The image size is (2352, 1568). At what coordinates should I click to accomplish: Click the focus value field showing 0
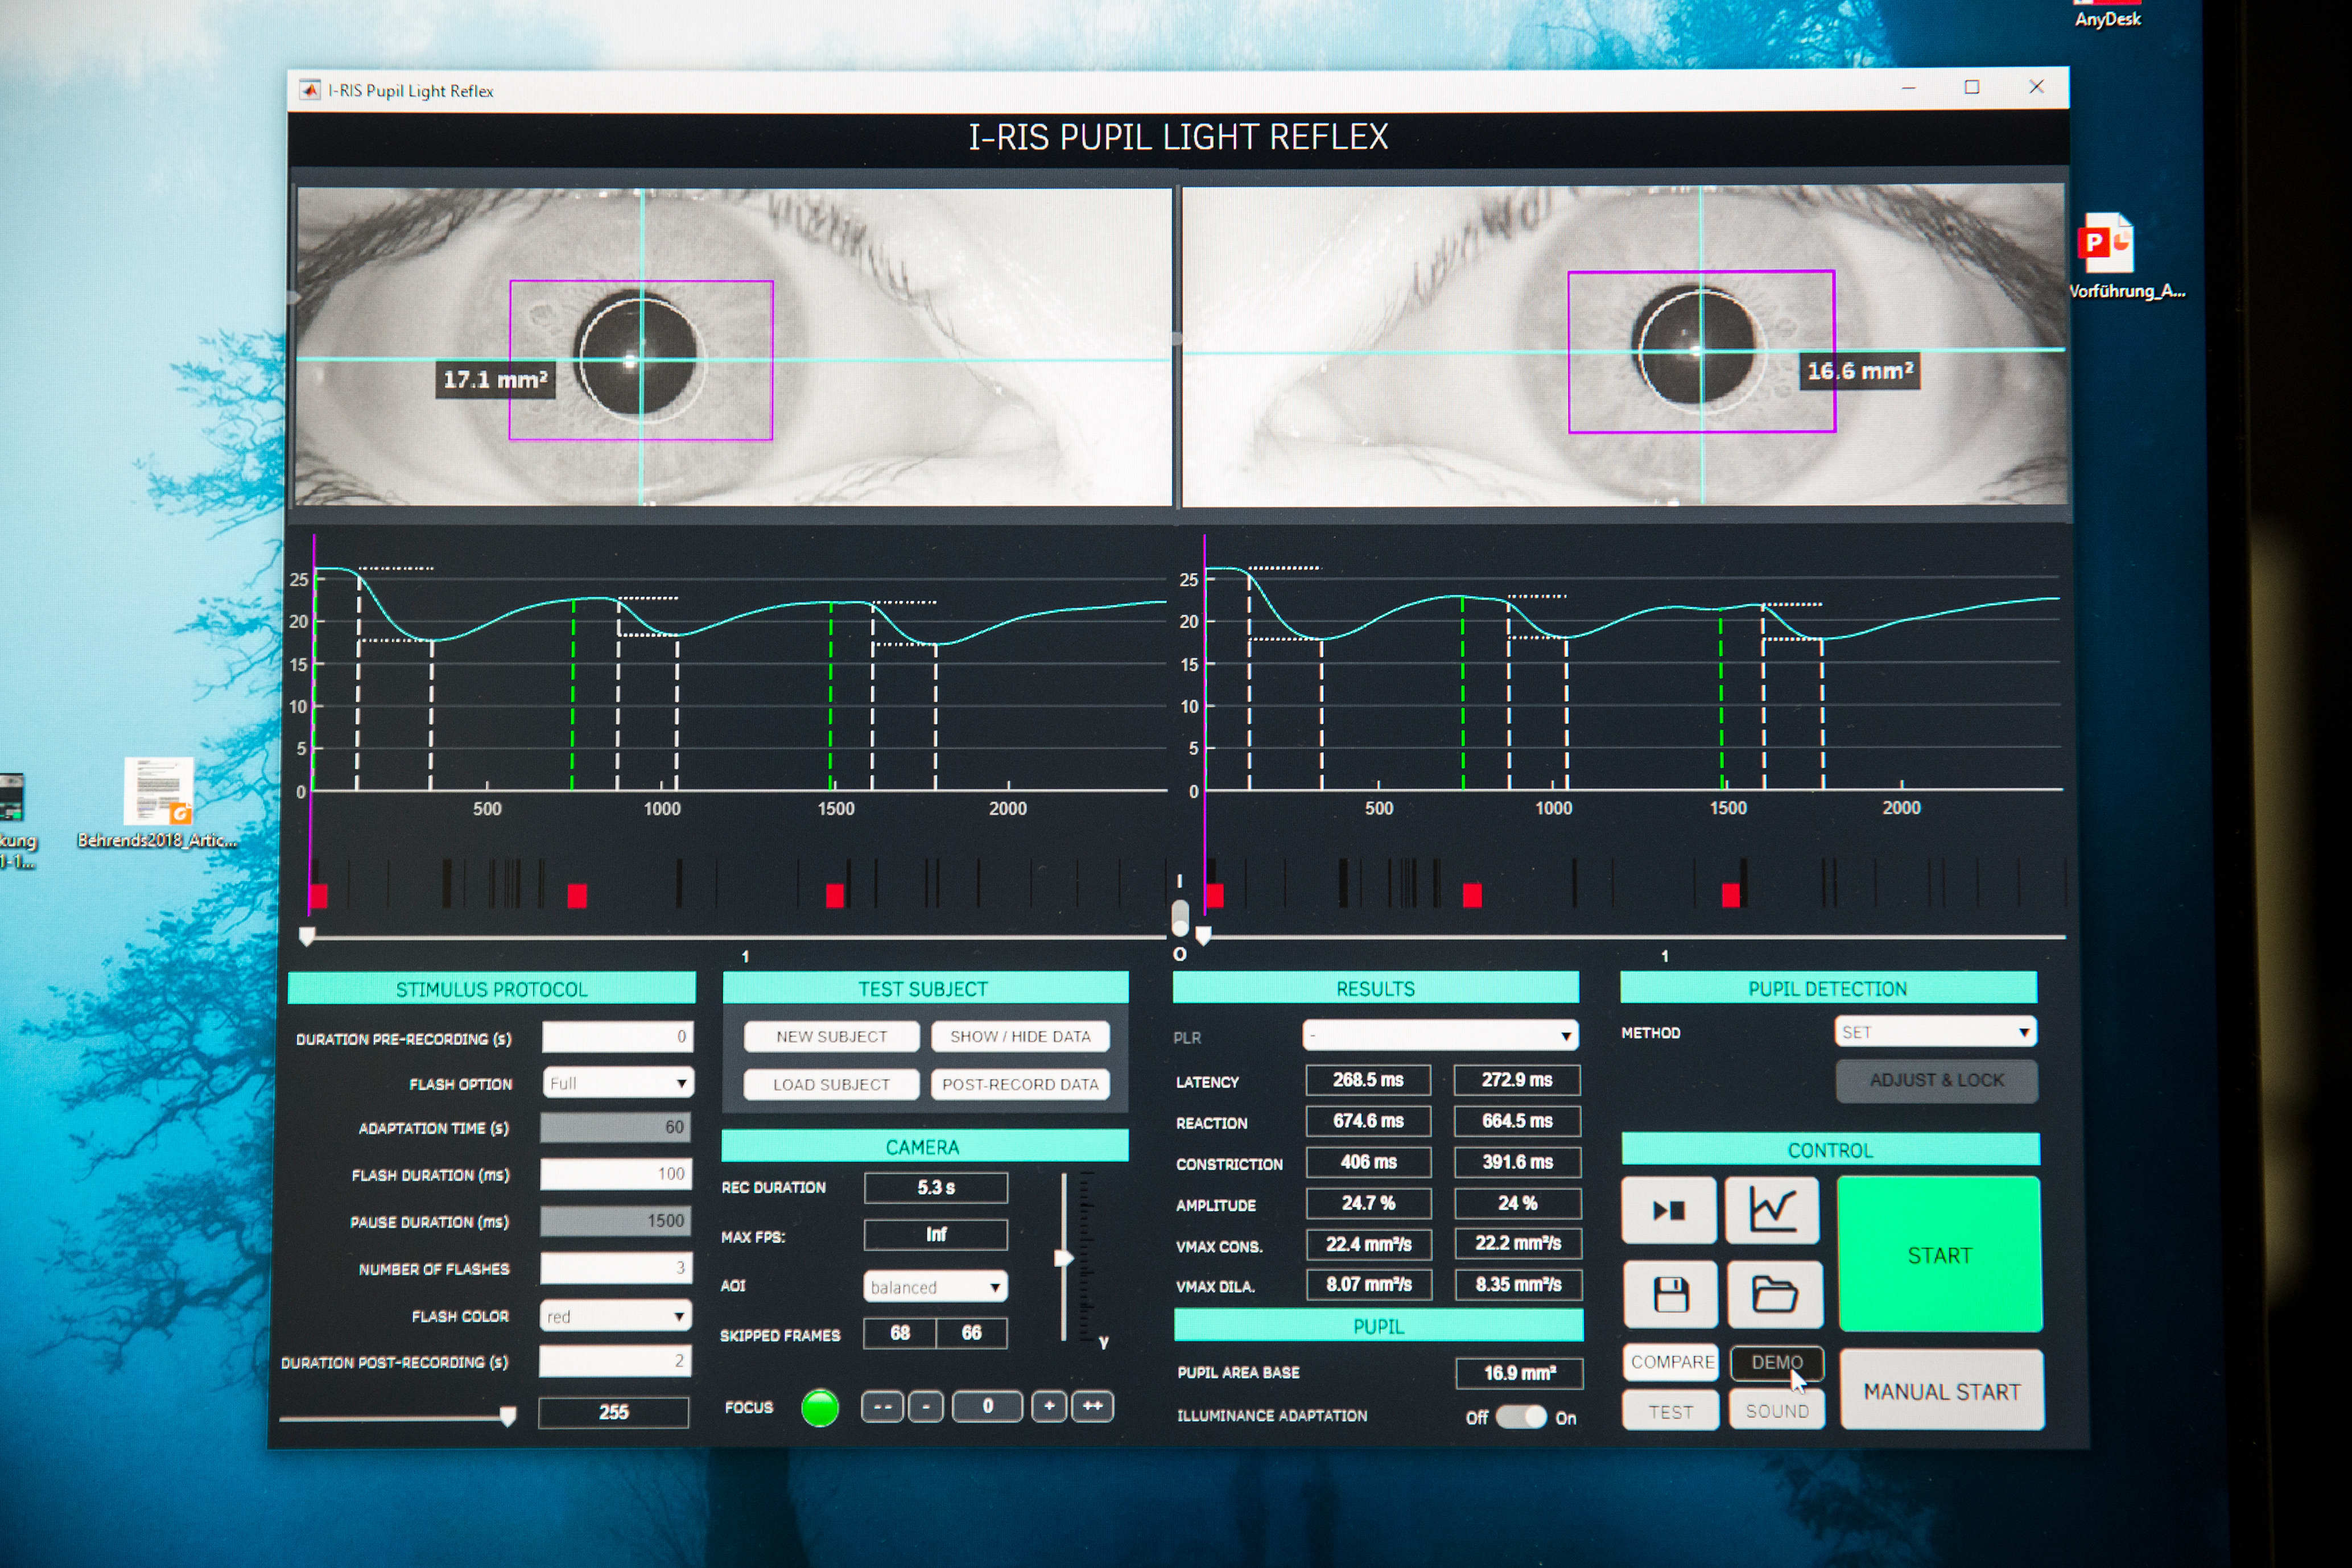(987, 1406)
